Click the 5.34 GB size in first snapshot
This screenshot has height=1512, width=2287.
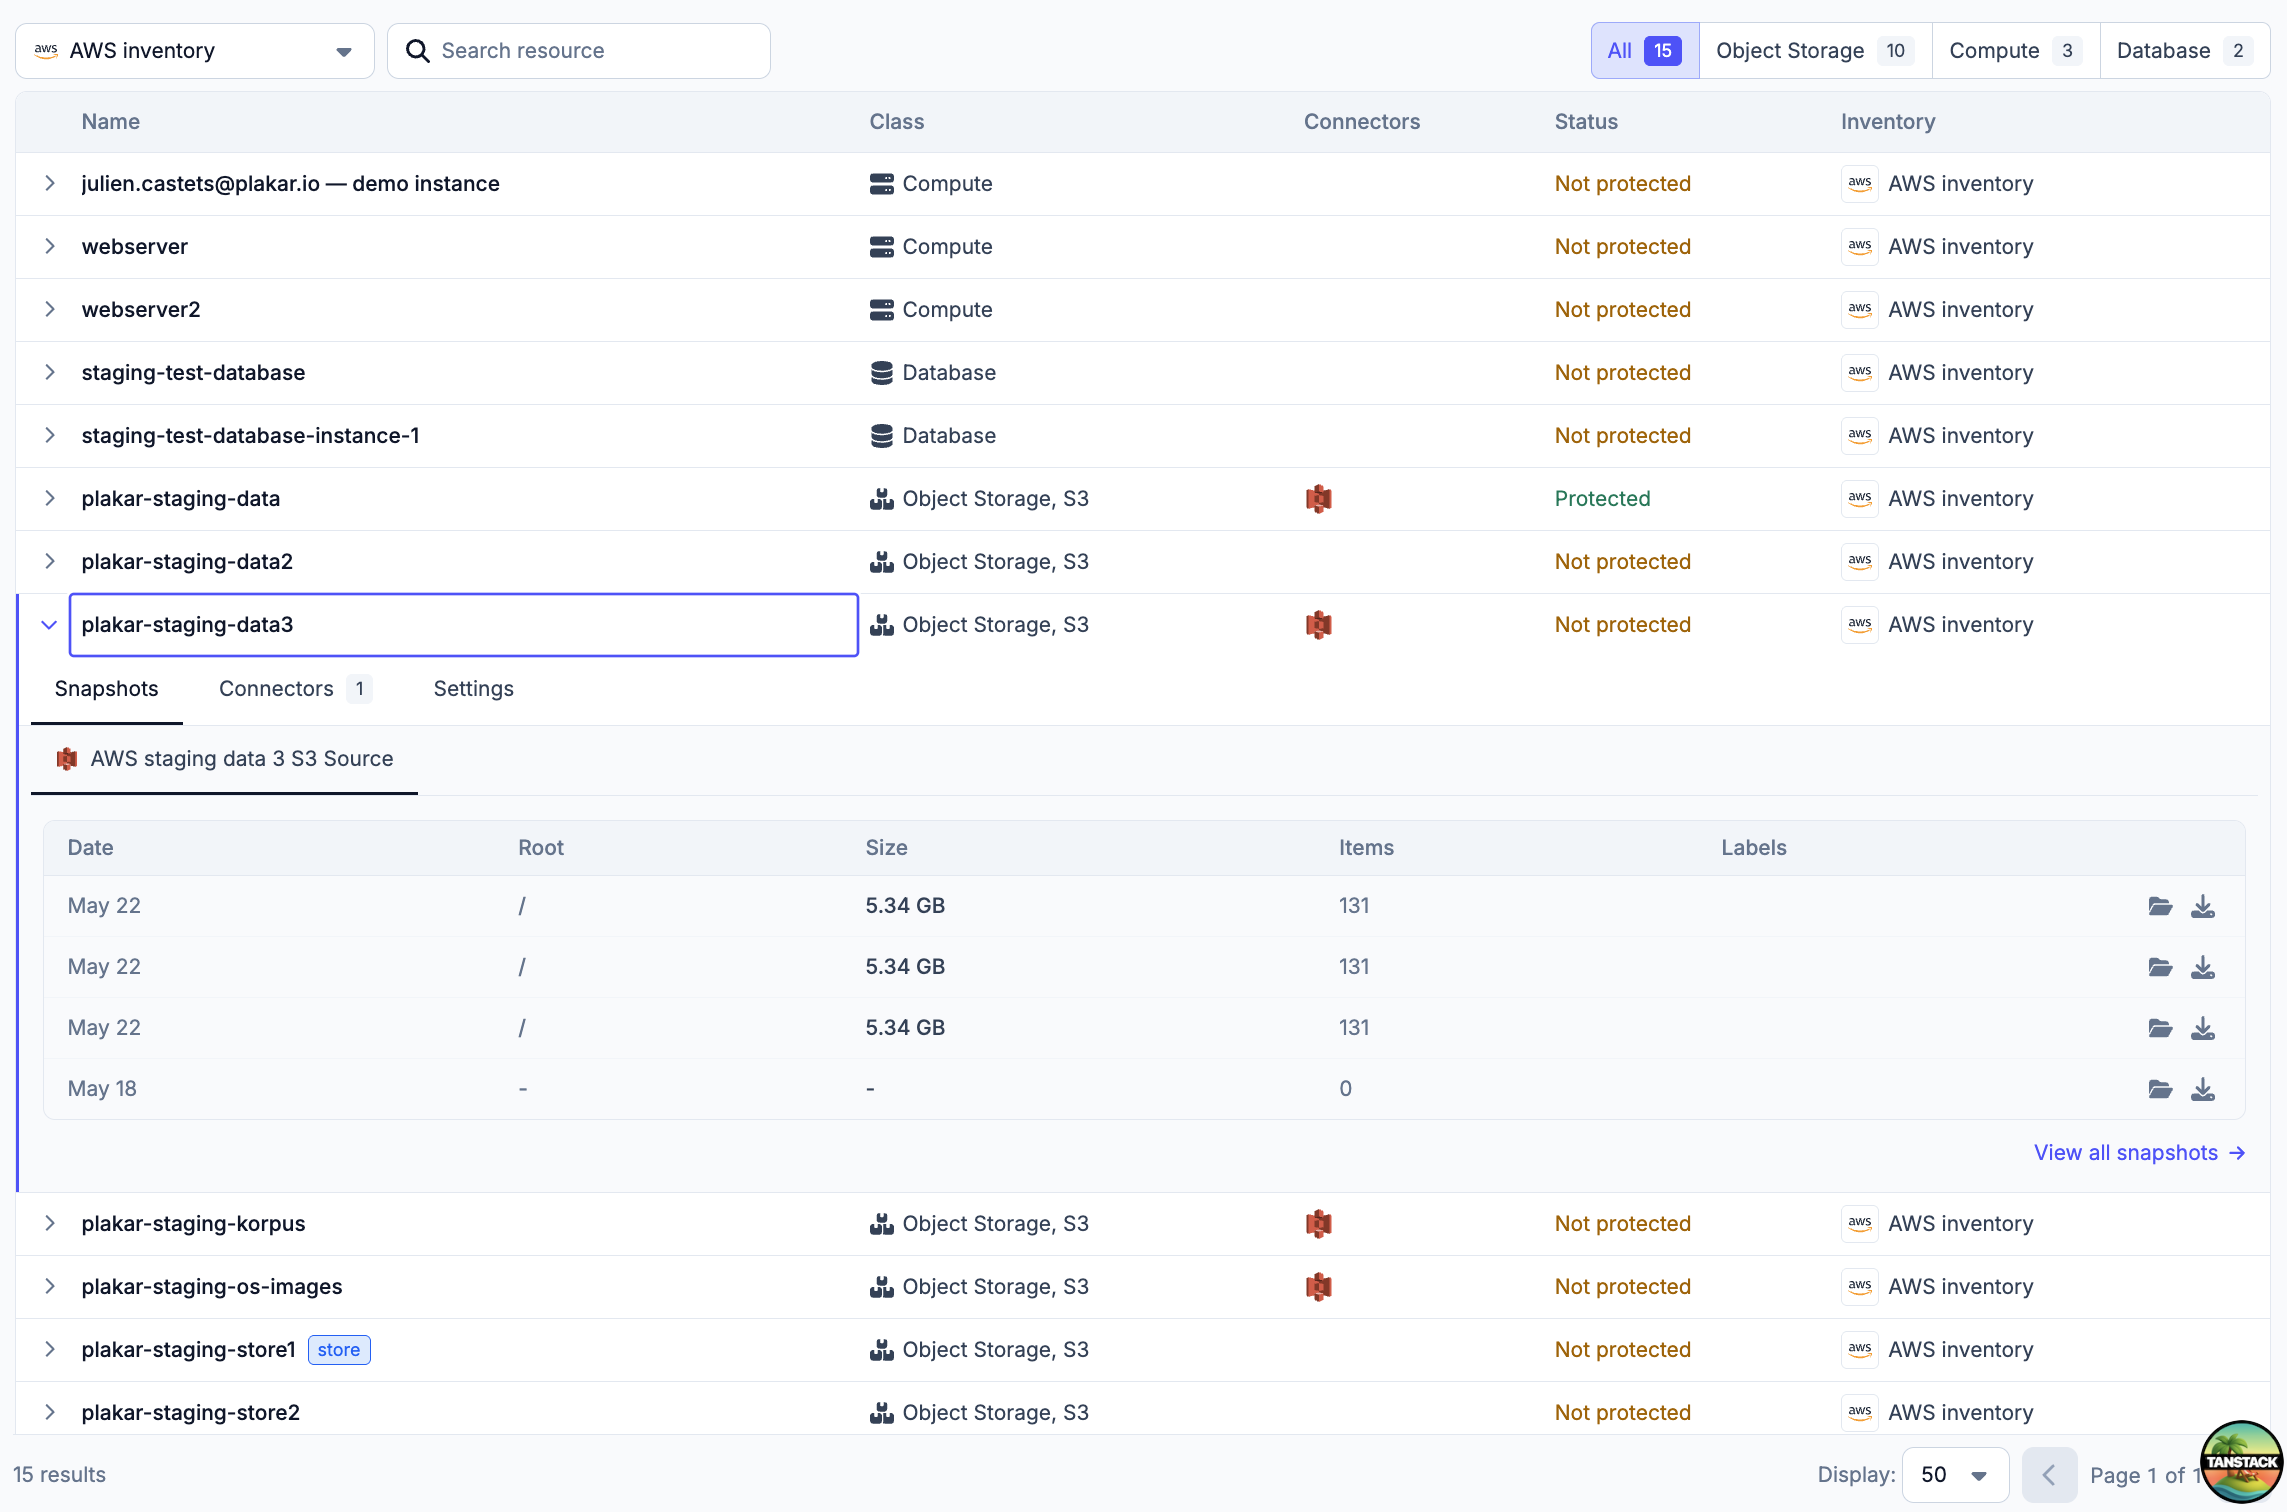[x=906, y=906]
